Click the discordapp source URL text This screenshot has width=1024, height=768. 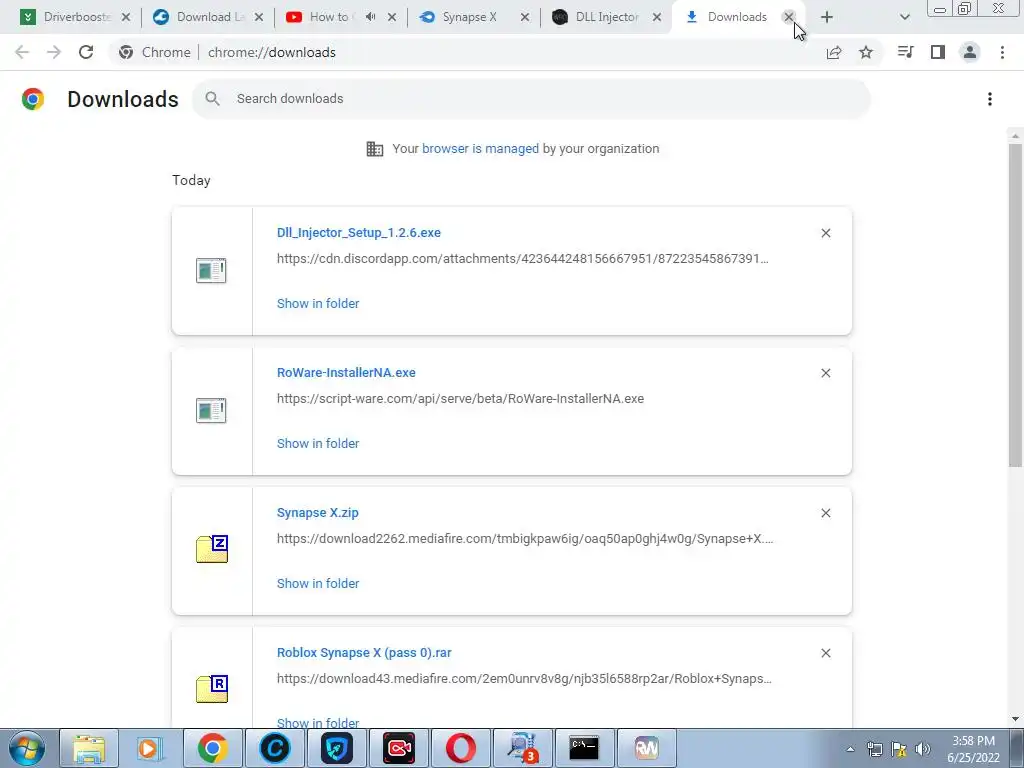click(x=522, y=259)
